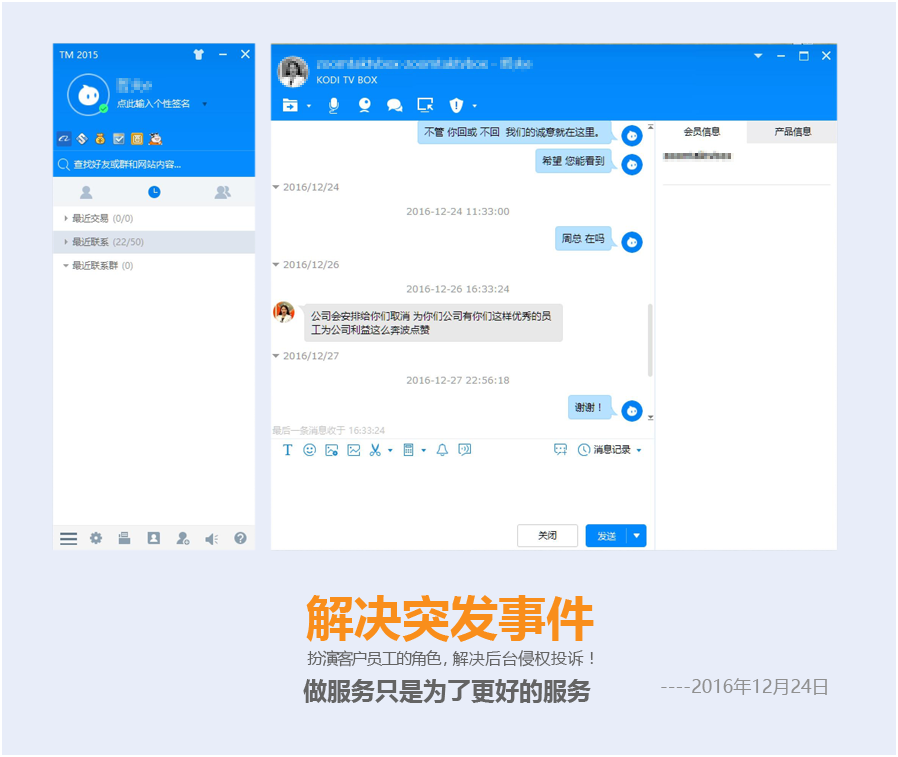This screenshot has height=757, width=898.
Task: Click the user avatar in TM 2015 window
Action: [x=88, y=94]
